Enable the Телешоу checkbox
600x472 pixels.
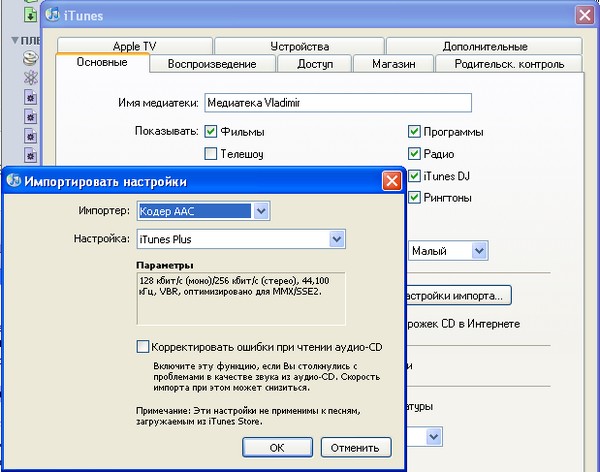click(x=211, y=154)
